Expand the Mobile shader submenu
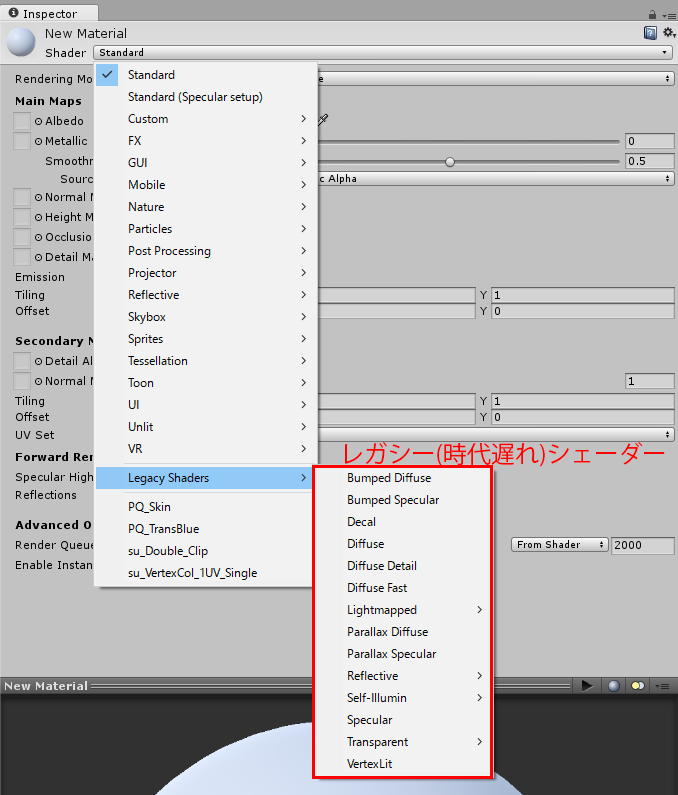This screenshot has width=678, height=795. point(206,185)
